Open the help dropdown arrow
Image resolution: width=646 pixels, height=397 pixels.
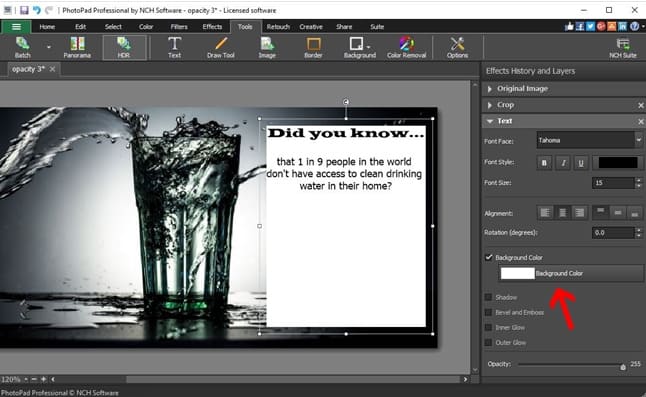pyautogui.click(x=643, y=27)
